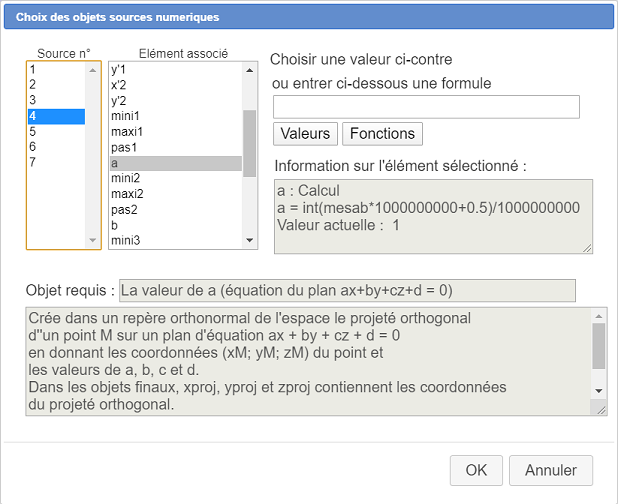Click up arrow of Source n° scrollbar
The height and width of the screenshot is (504, 618).
tap(93, 71)
